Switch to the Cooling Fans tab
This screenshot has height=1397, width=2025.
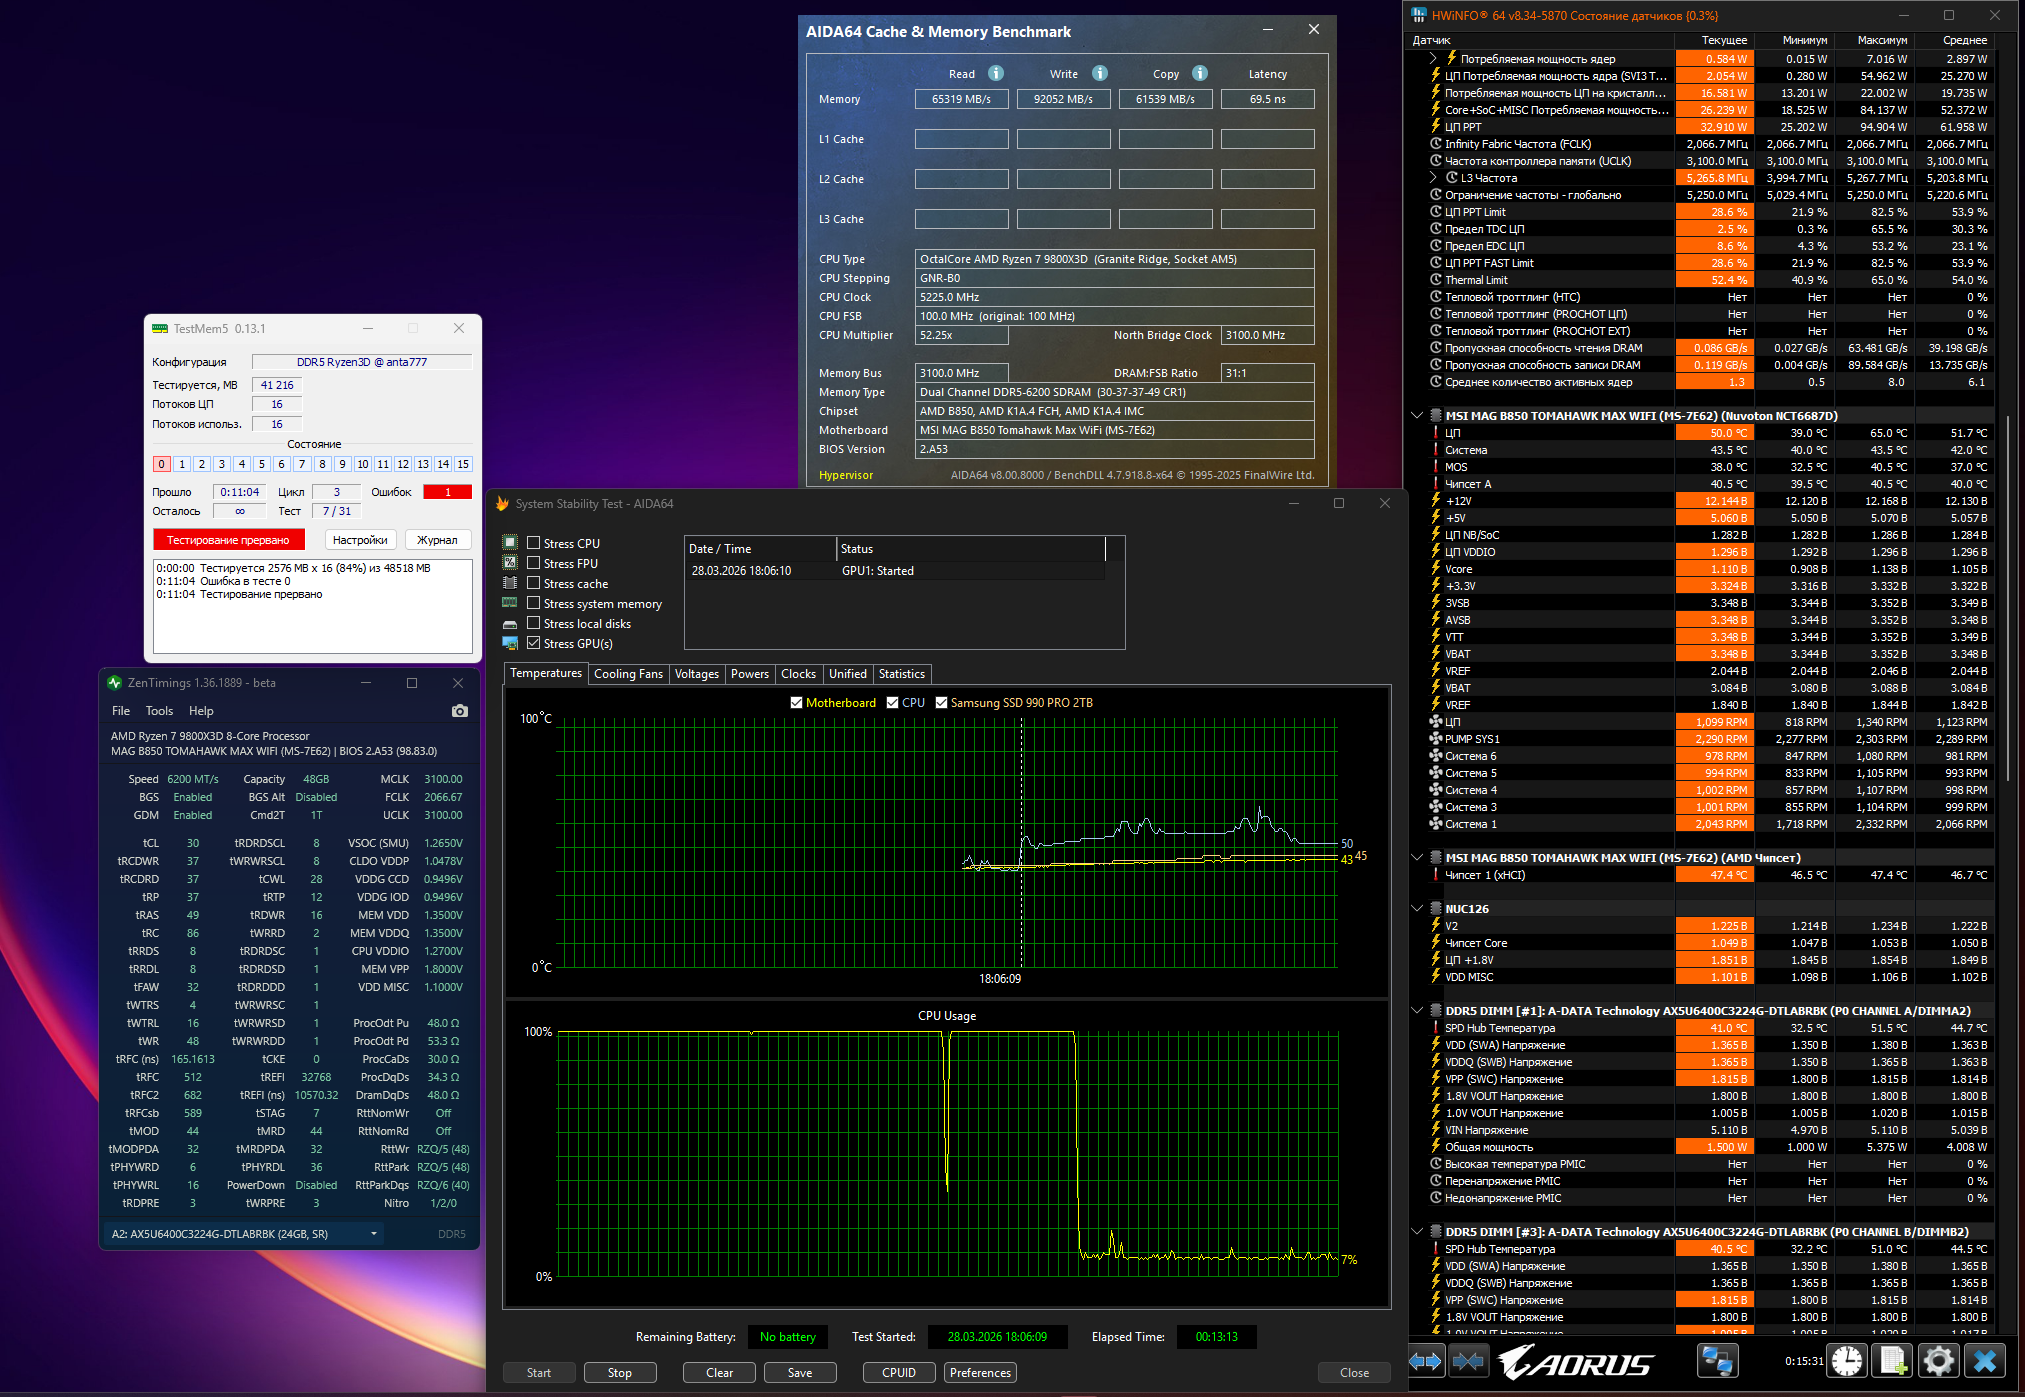628,674
